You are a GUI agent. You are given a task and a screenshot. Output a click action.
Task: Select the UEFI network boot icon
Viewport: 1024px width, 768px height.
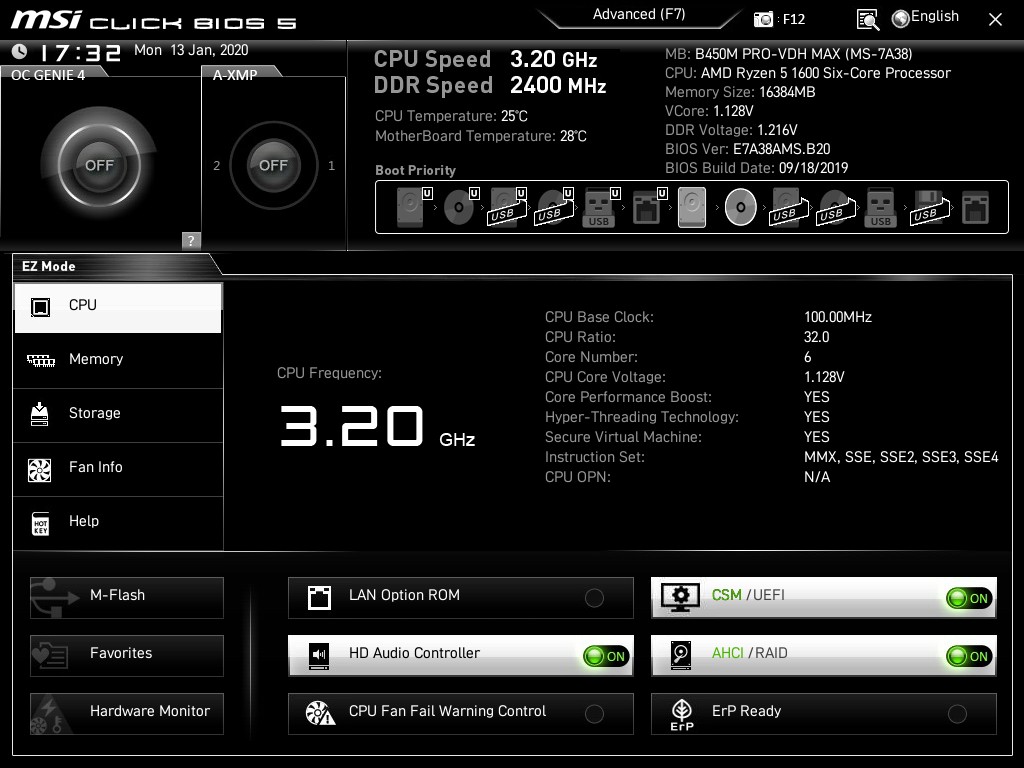click(648, 207)
